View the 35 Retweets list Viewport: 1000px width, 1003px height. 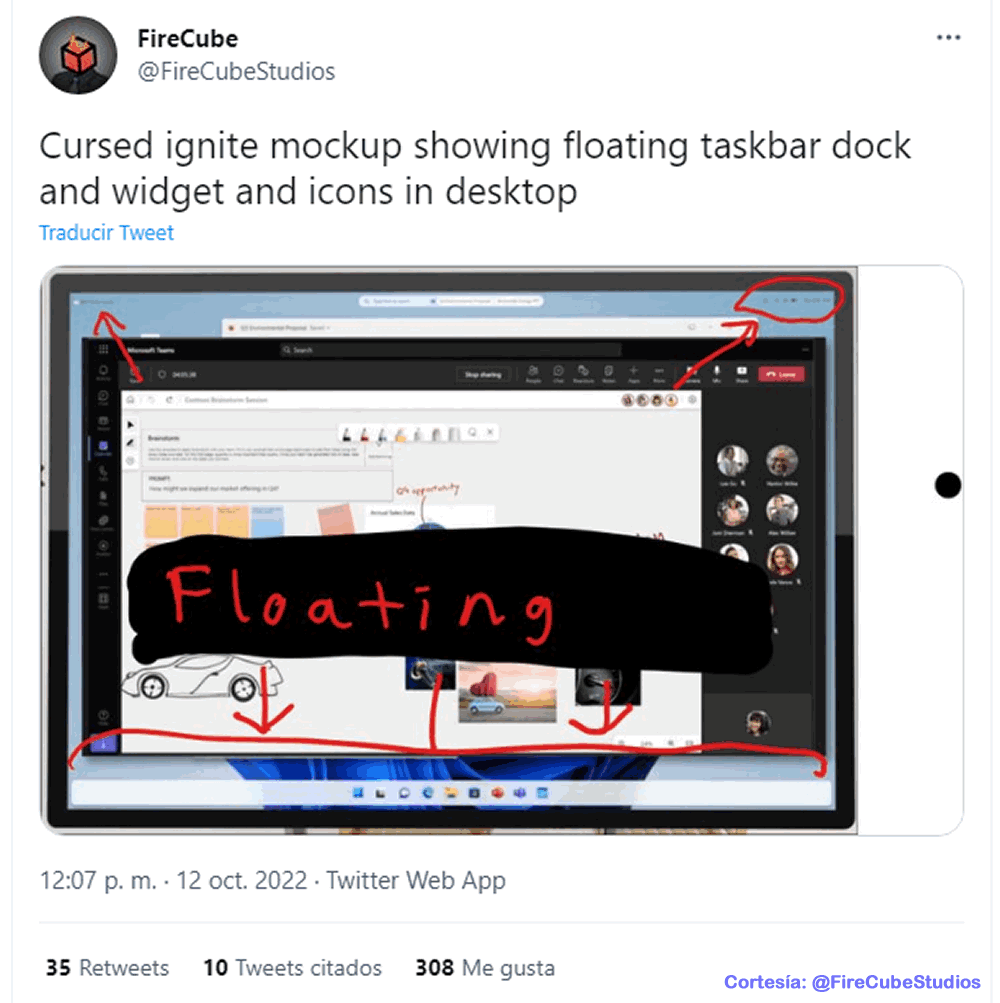click(x=107, y=968)
